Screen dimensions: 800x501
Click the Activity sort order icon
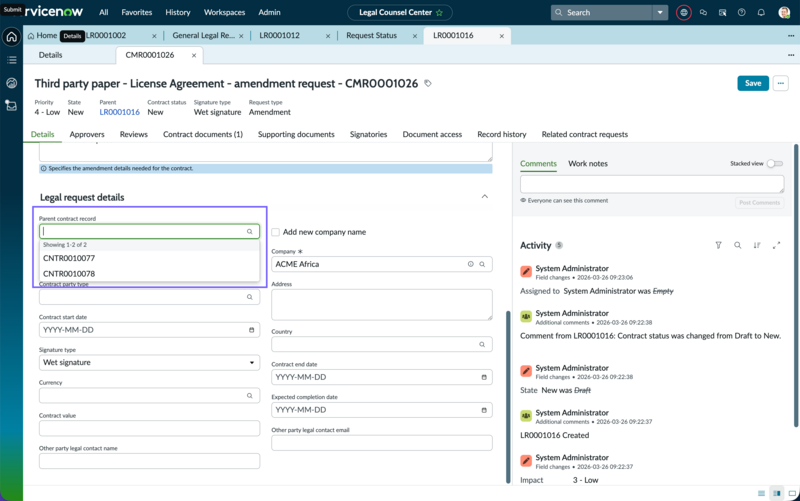pos(757,245)
